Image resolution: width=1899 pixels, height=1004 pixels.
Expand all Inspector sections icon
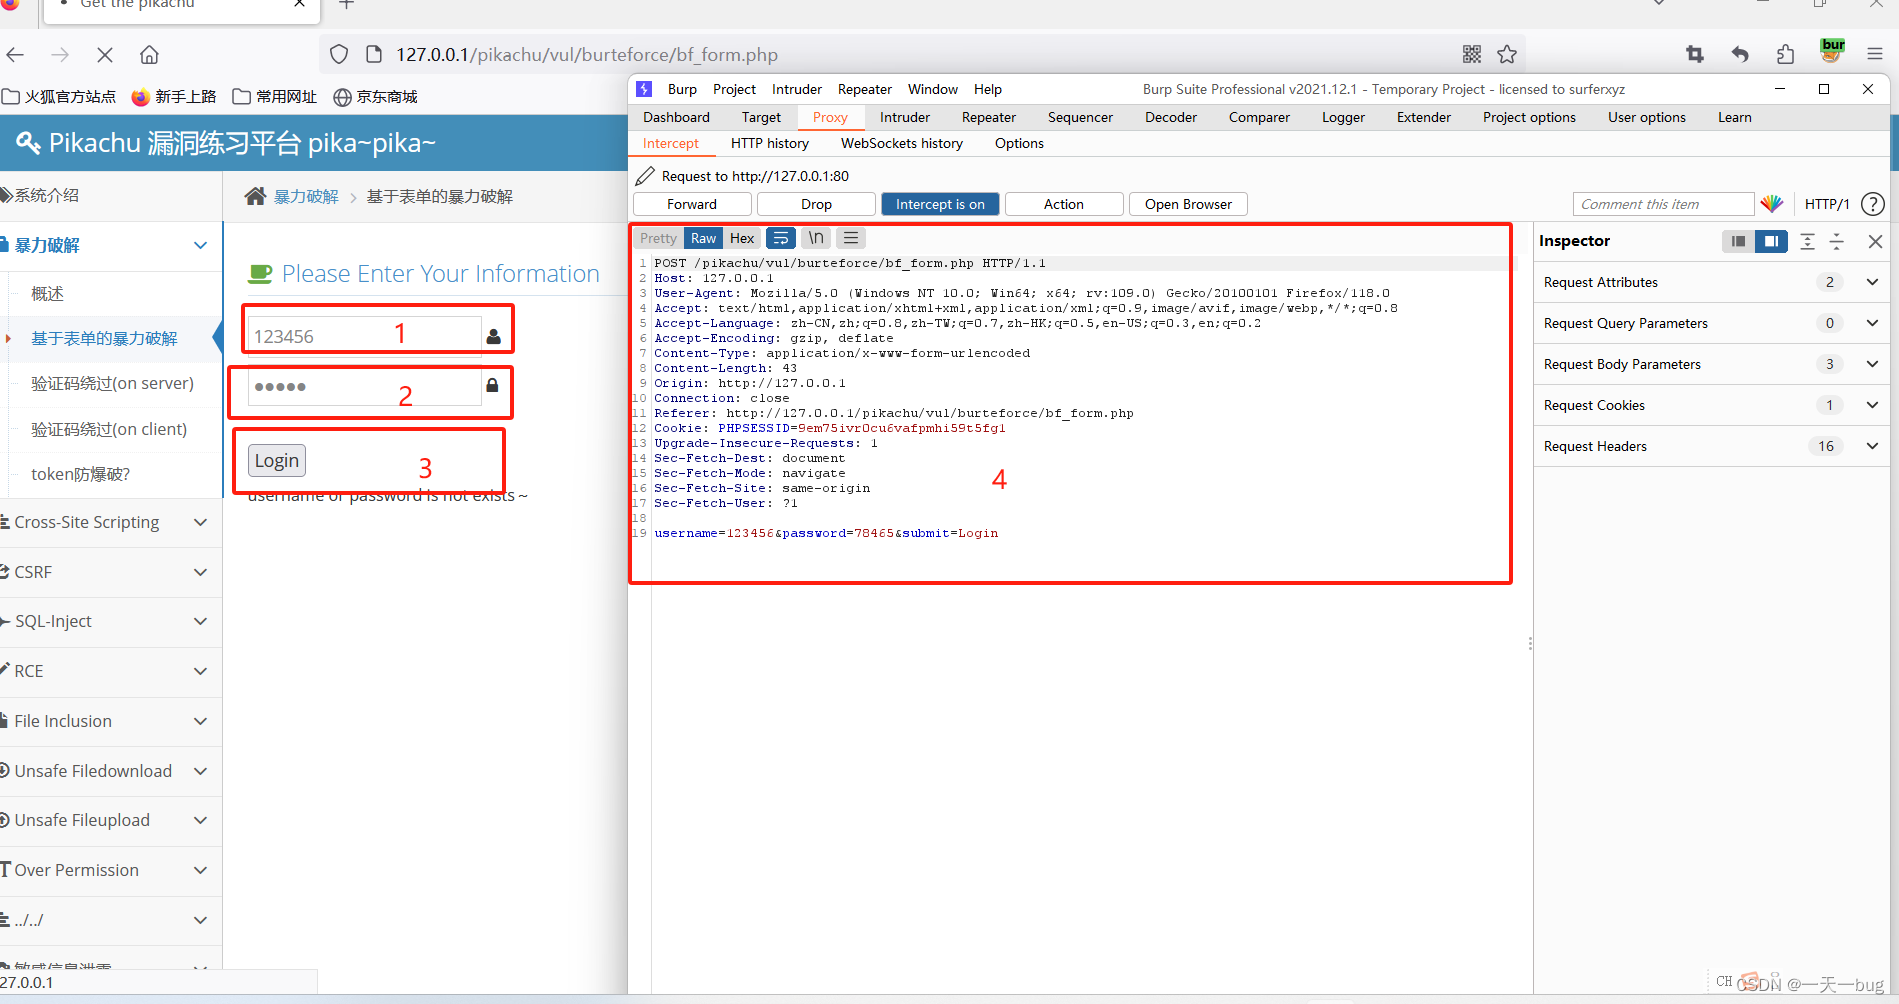tap(1807, 241)
